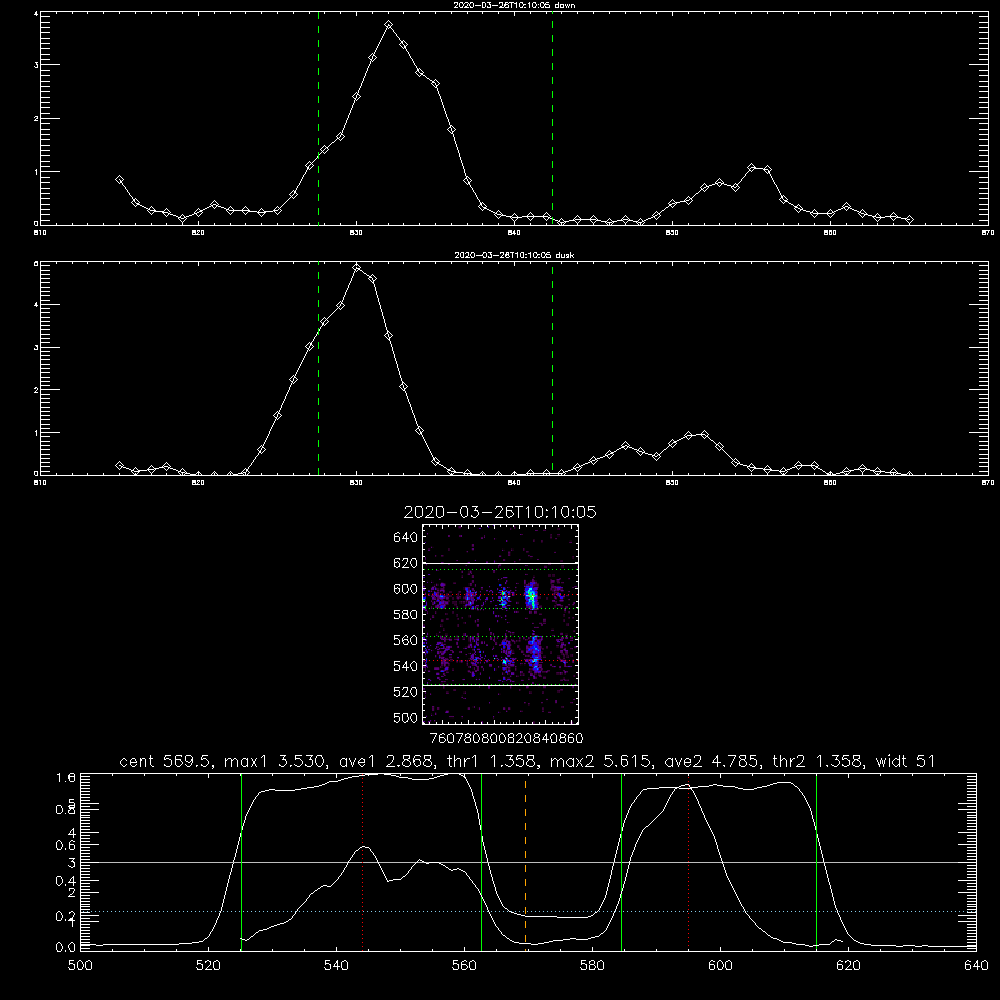Click the 600 label on the profile plot x-axis

point(720,966)
